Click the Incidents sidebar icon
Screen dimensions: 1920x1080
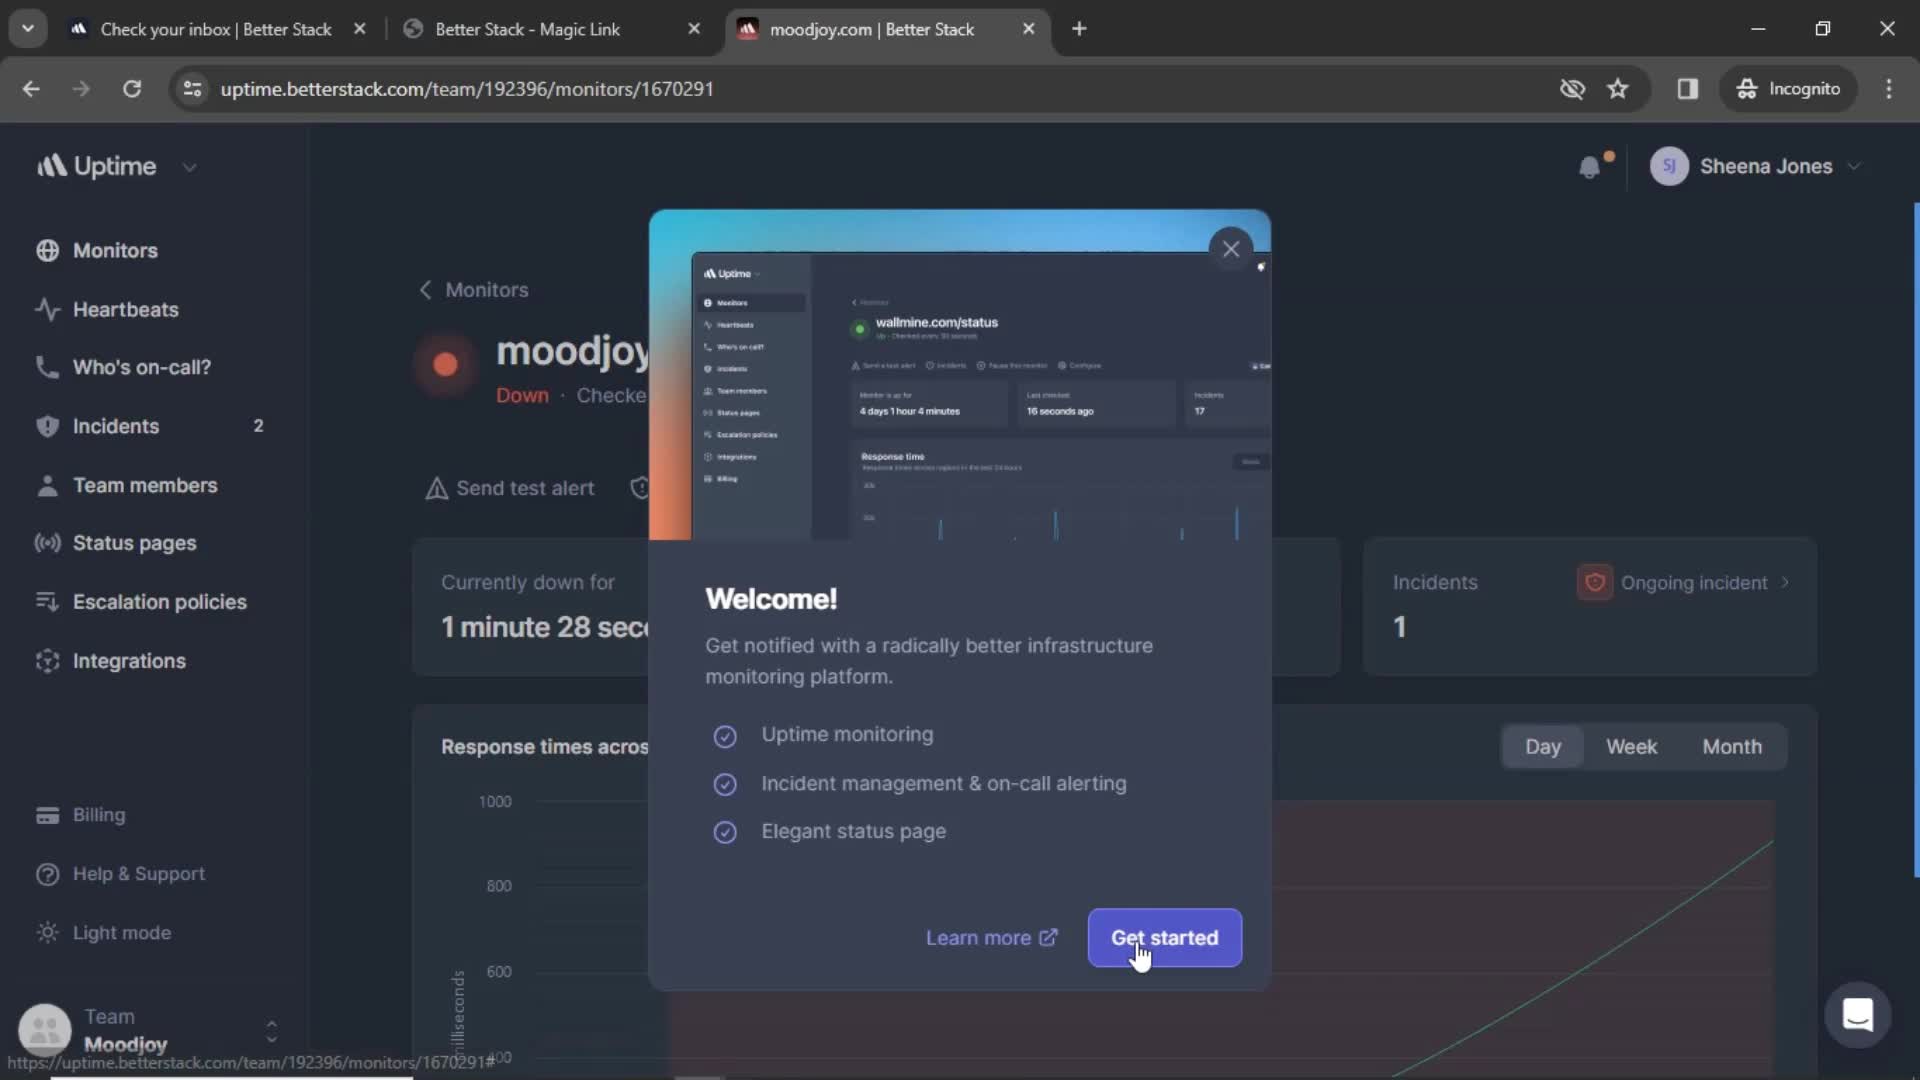tap(47, 426)
